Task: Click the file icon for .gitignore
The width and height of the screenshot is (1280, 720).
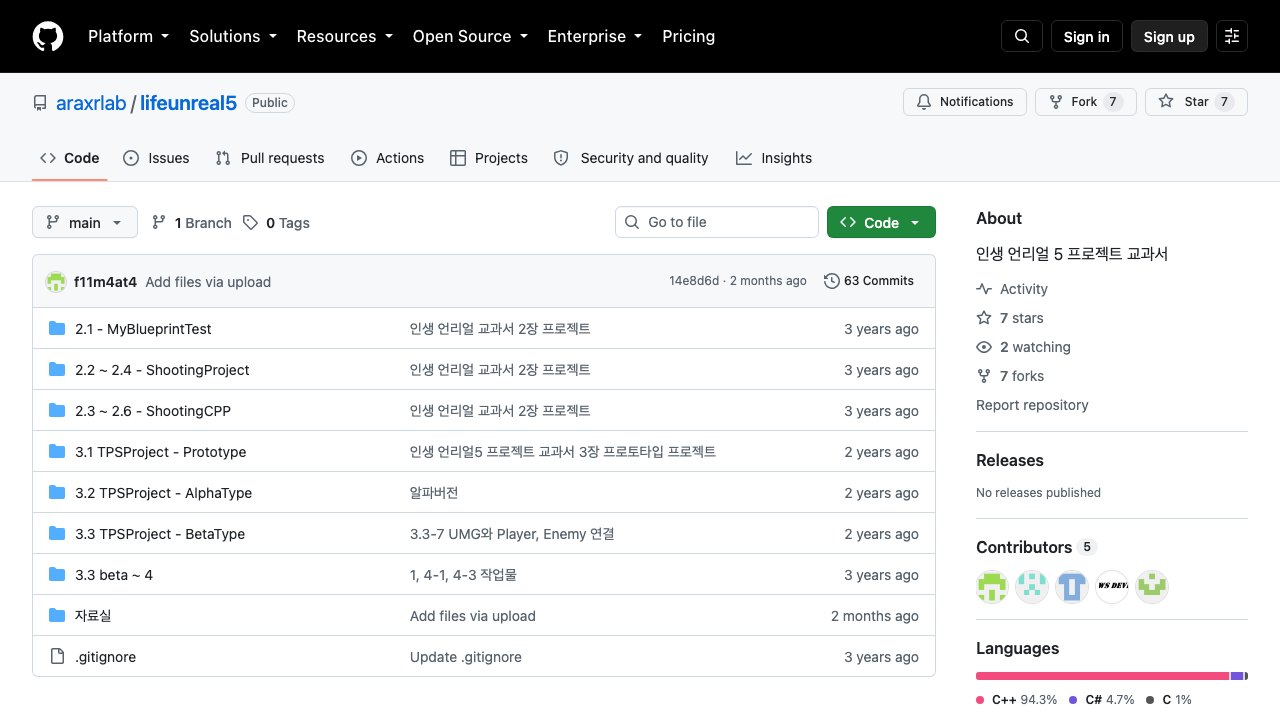Action: (x=57, y=657)
